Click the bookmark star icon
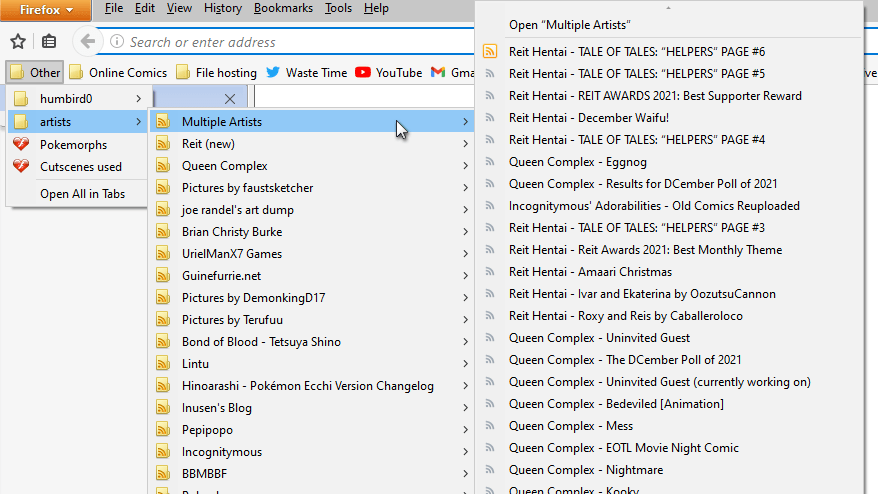Viewport: 878px width, 494px height. click(17, 42)
